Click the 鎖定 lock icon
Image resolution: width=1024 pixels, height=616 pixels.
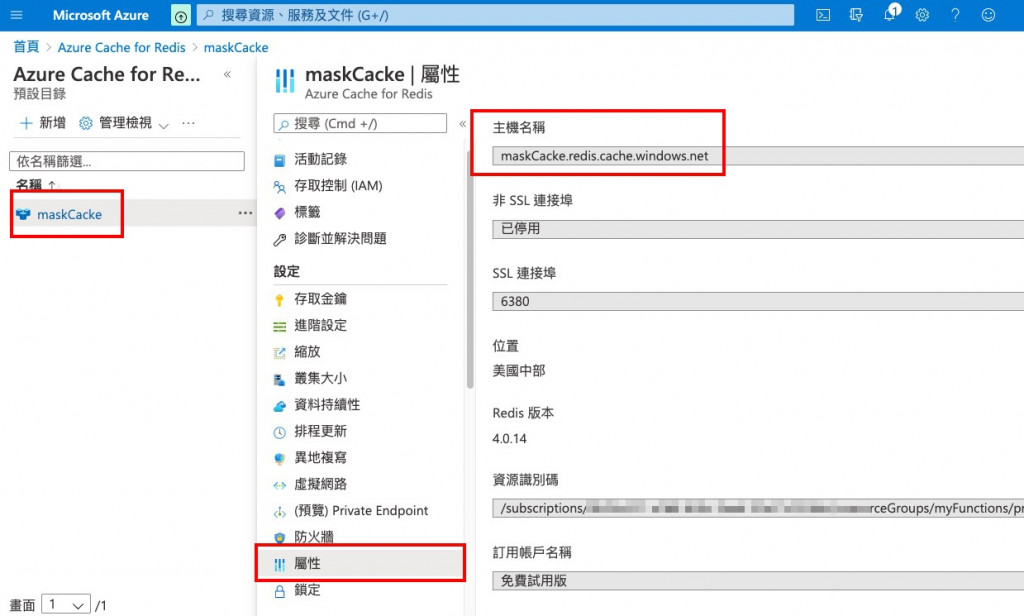coord(280,591)
